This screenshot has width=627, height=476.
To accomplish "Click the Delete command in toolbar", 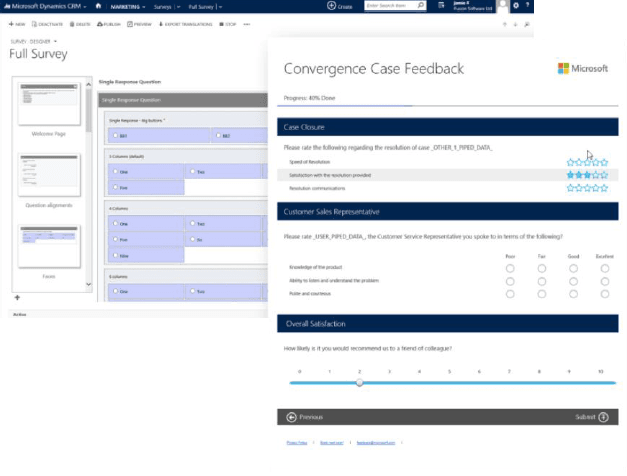I will [82, 23].
